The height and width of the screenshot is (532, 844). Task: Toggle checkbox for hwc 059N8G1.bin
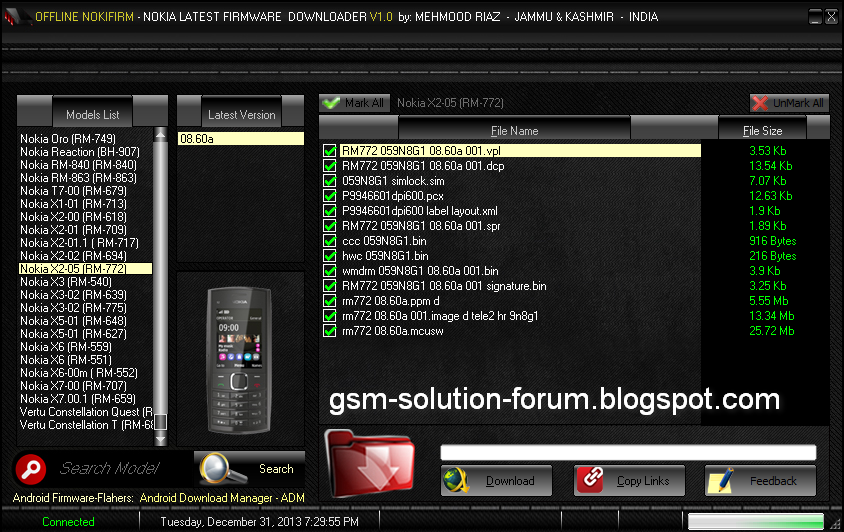tap(329, 256)
